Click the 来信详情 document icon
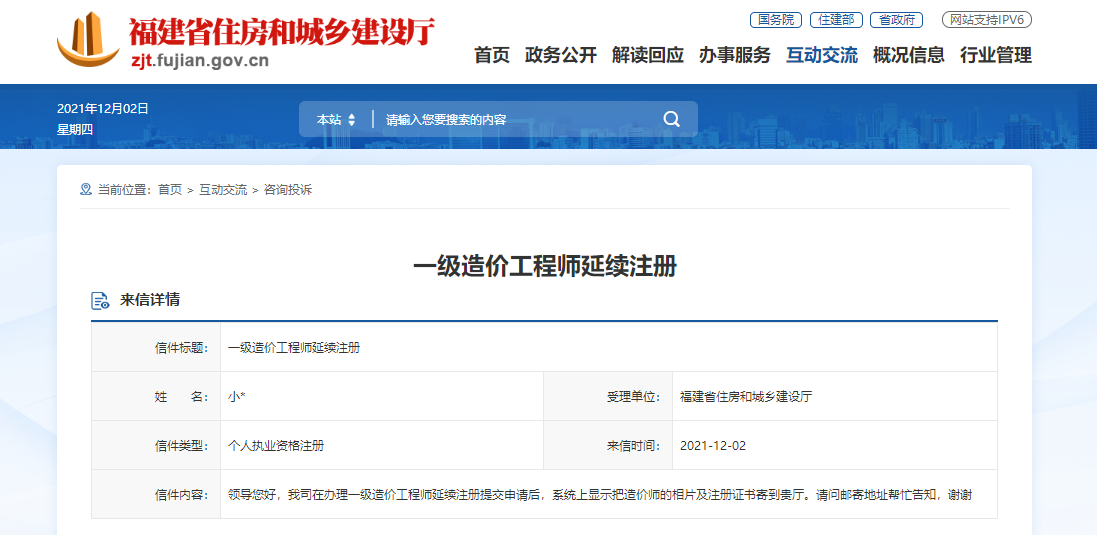The image size is (1097, 535). [x=100, y=301]
